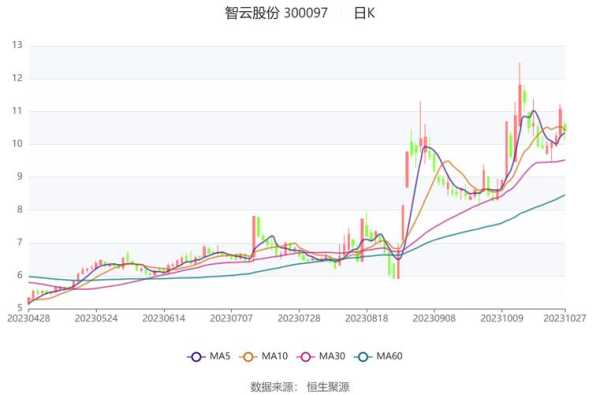Screen dimensions: 600x394
Task: Select the 20231009 date axis label
Action: pos(502,318)
